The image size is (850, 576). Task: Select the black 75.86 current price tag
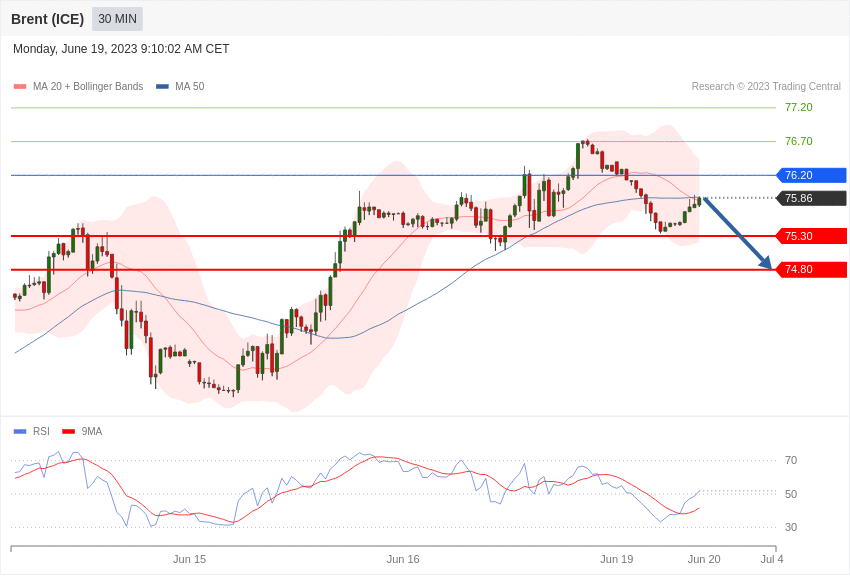pyautogui.click(x=811, y=198)
